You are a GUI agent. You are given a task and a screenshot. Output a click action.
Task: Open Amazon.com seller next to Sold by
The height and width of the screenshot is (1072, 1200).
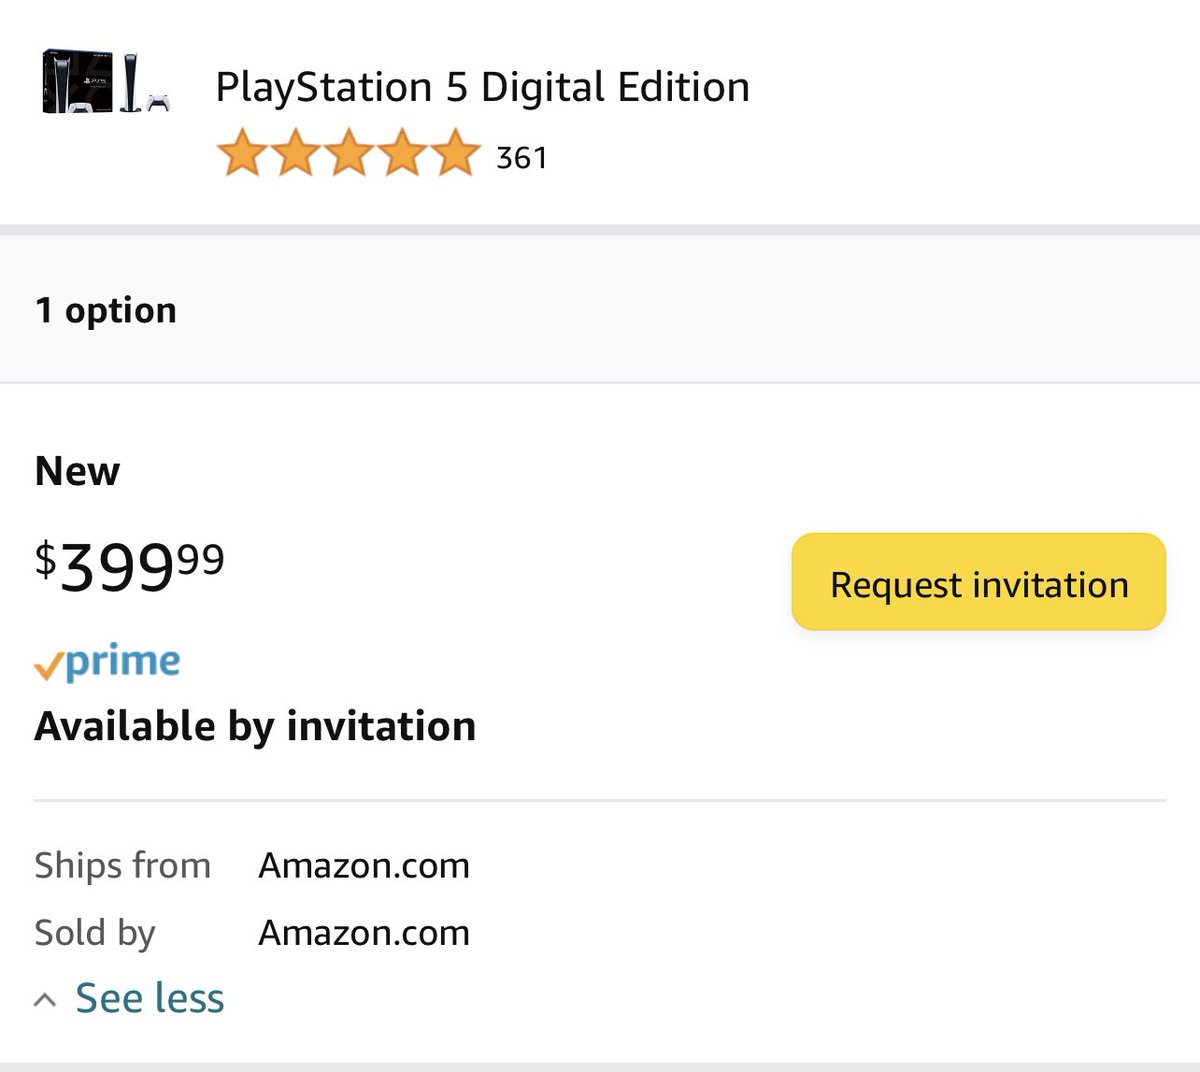pyautogui.click(x=364, y=932)
